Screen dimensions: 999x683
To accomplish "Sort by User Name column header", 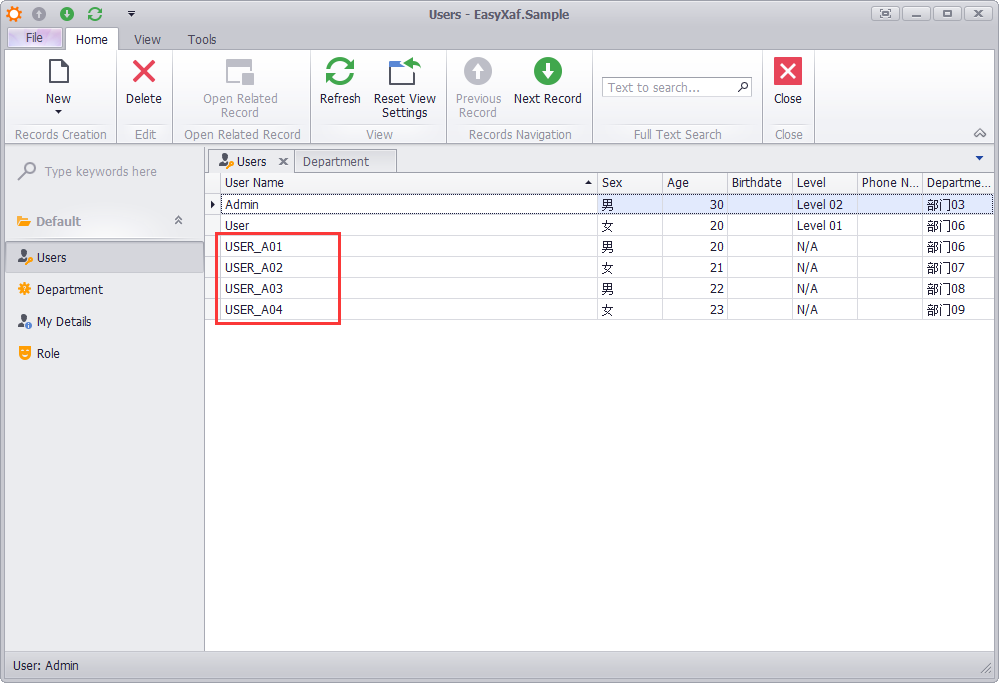I will [400, 183].
